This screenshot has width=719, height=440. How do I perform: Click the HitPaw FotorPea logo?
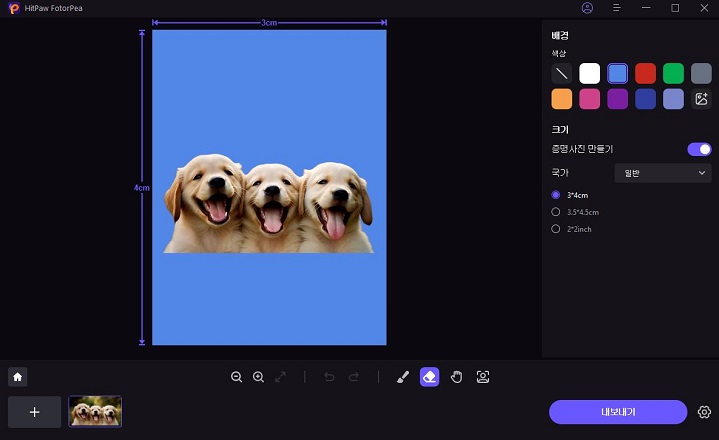tap(14, 8)
